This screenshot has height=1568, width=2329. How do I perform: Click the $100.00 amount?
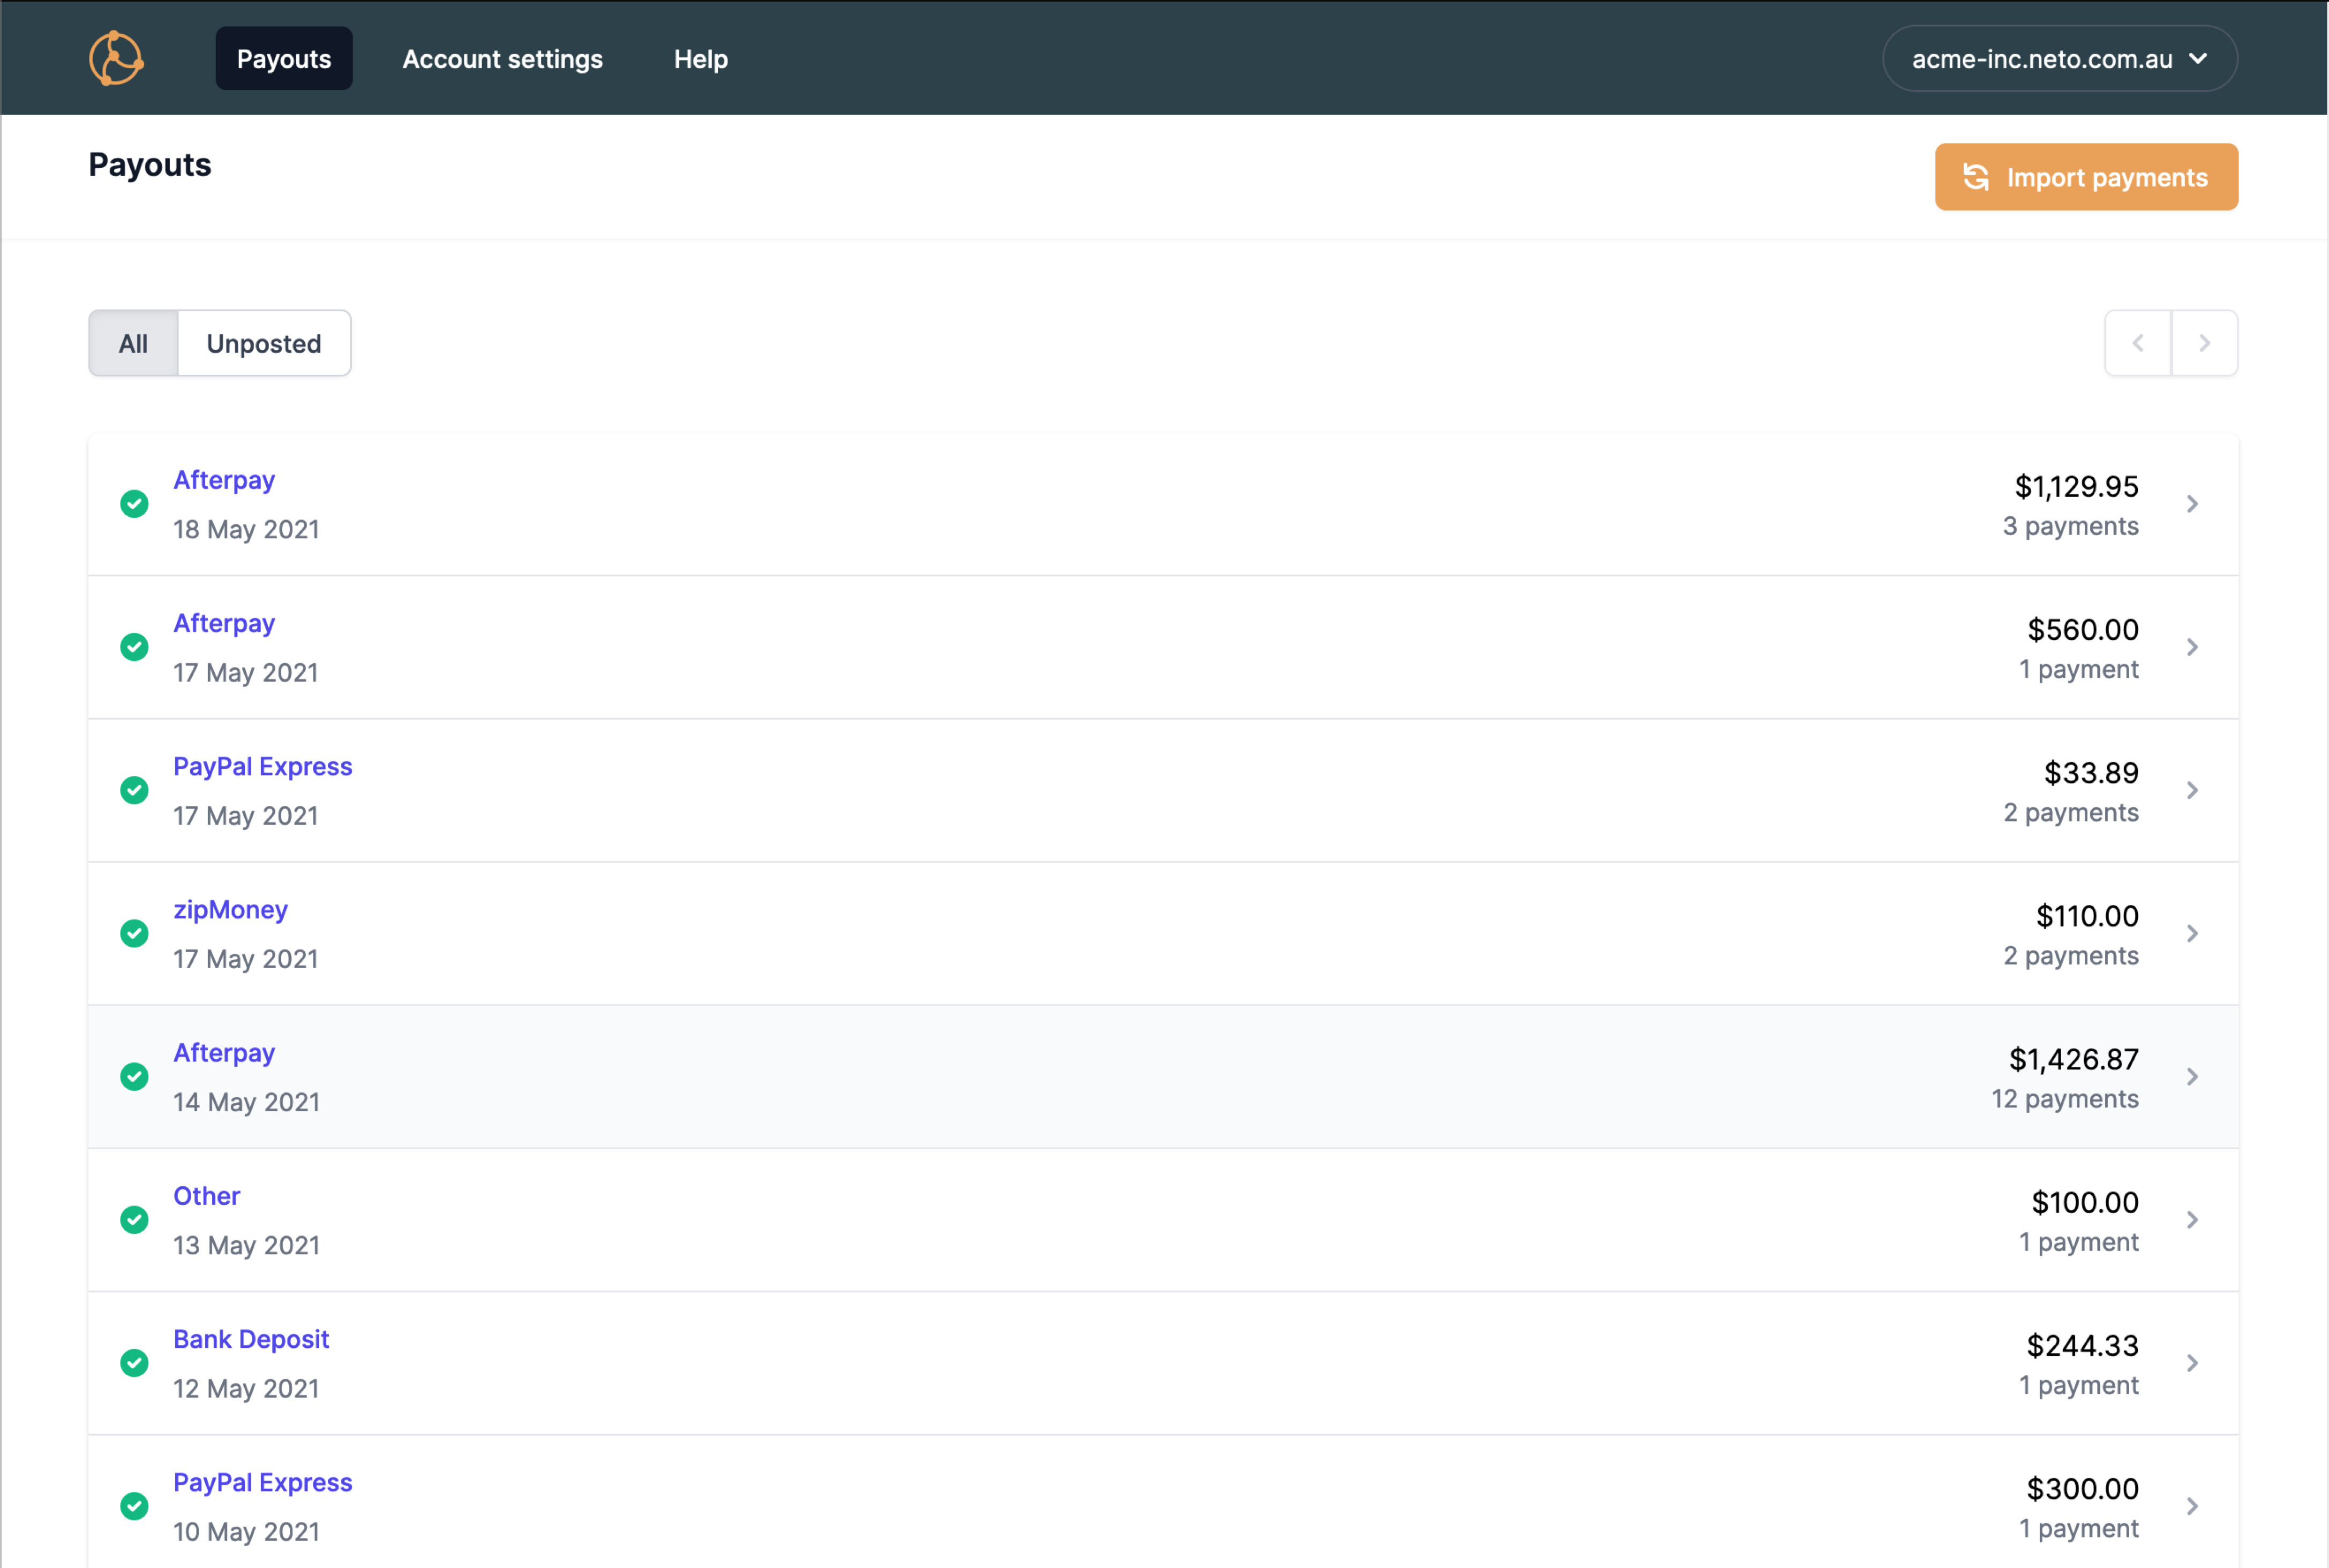(x=2085, y=1202)
